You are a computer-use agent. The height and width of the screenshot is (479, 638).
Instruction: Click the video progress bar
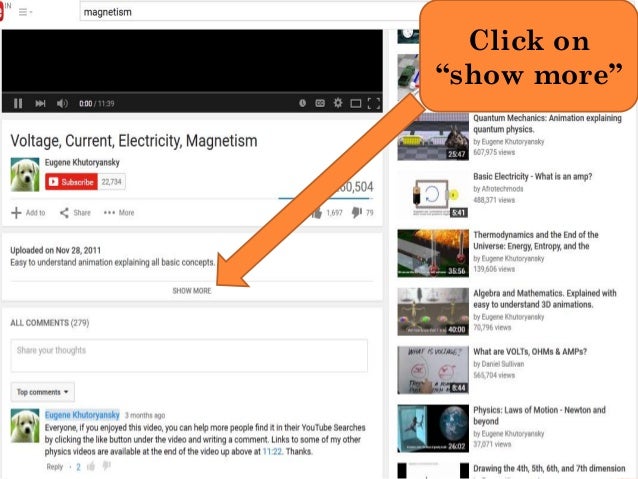tap(192, 93)
